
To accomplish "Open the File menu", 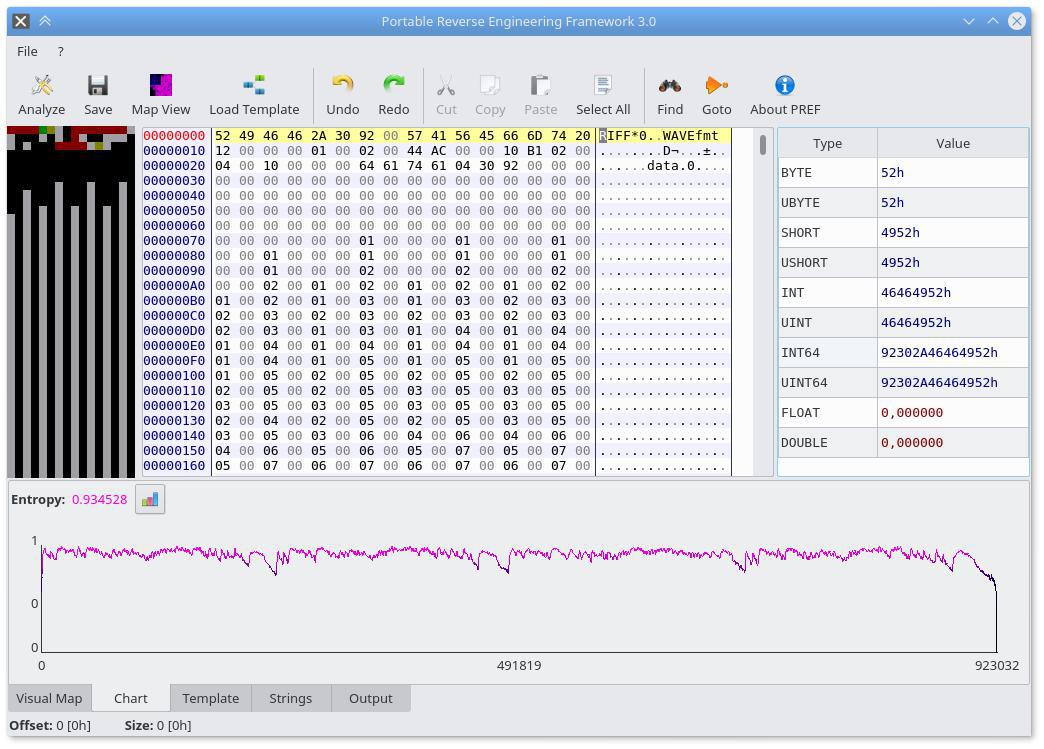I will (x=27, y=51).
